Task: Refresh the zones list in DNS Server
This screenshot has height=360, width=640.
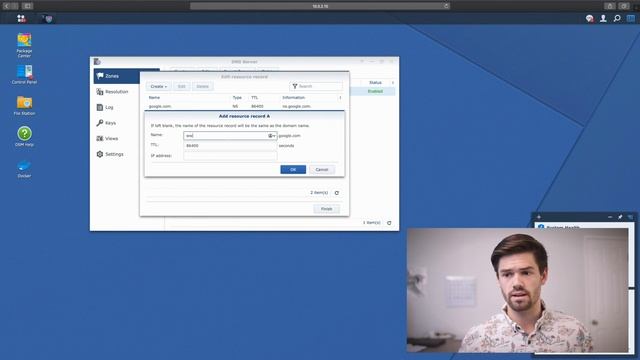Action: tap(389, 223)
